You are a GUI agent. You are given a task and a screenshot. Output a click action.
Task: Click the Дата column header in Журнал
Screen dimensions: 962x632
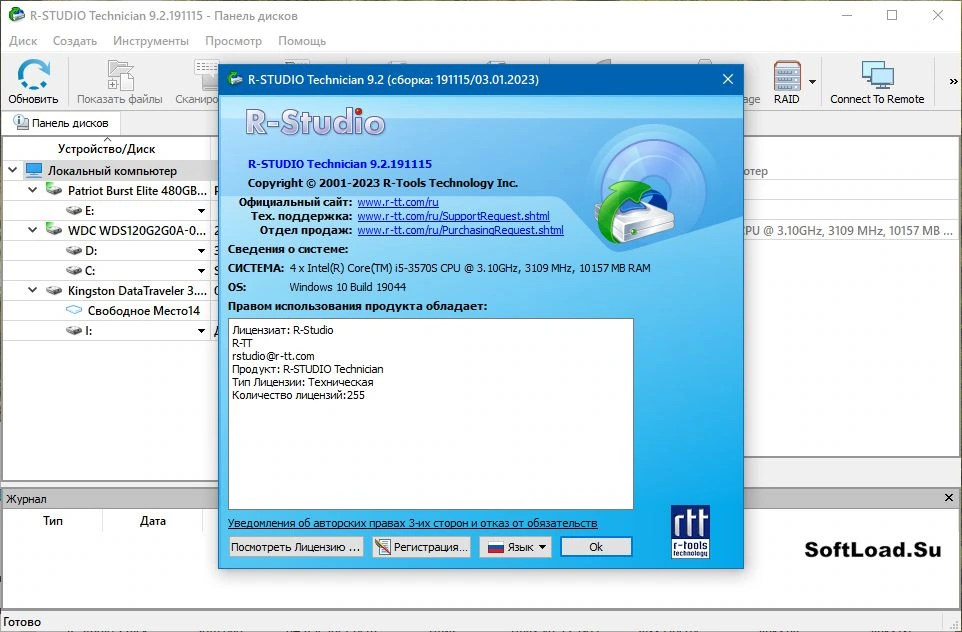153,521
